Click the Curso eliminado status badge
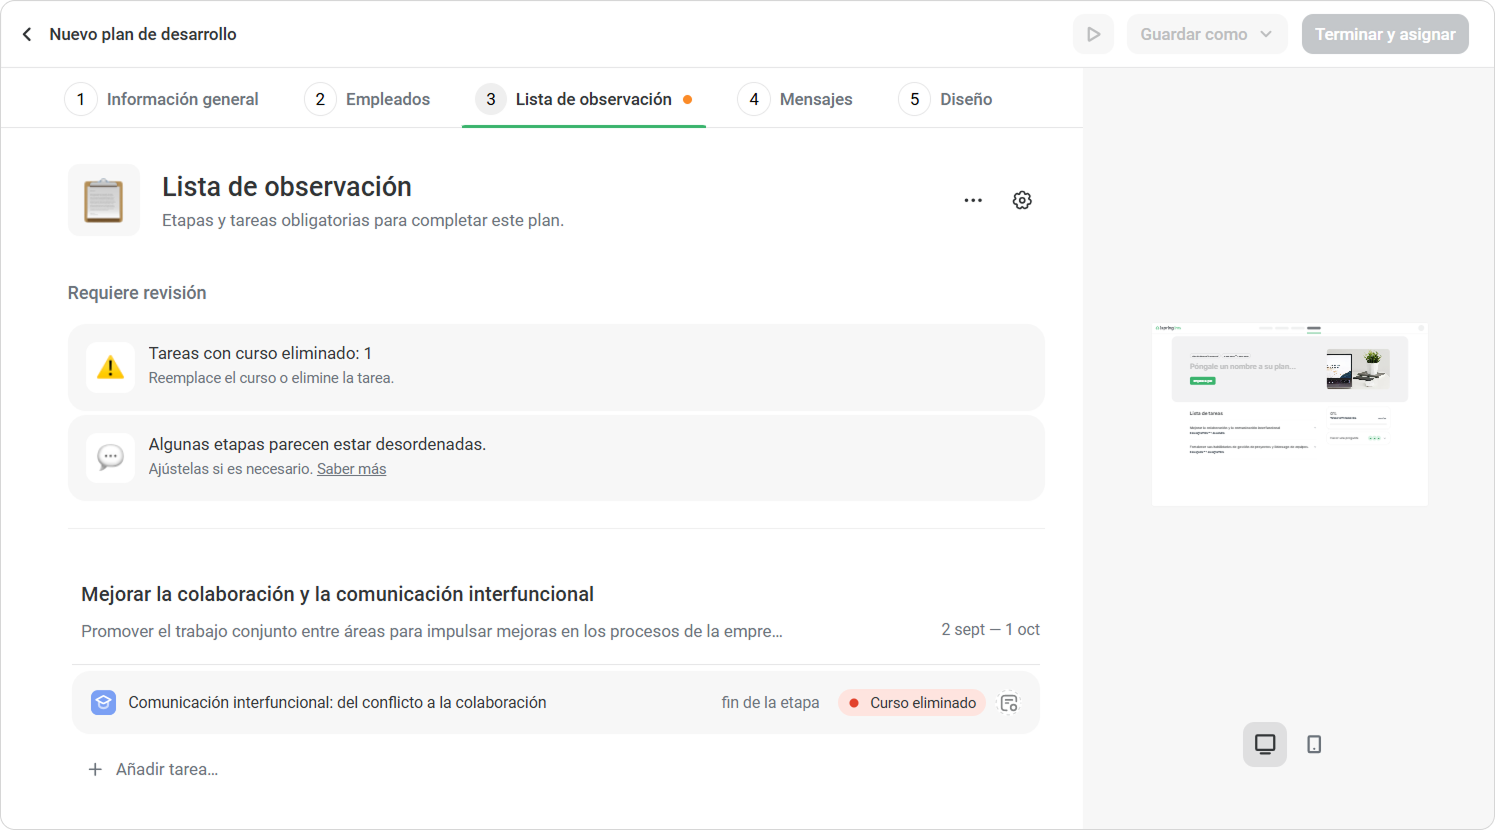The image size is (1495, 830). pos(912,703)
